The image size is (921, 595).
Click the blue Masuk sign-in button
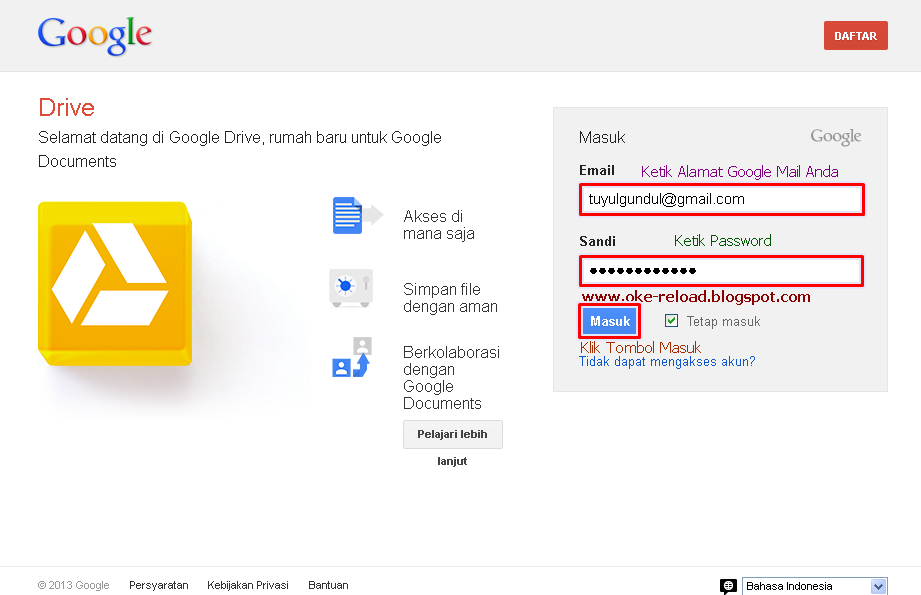[x=610, y=321]
